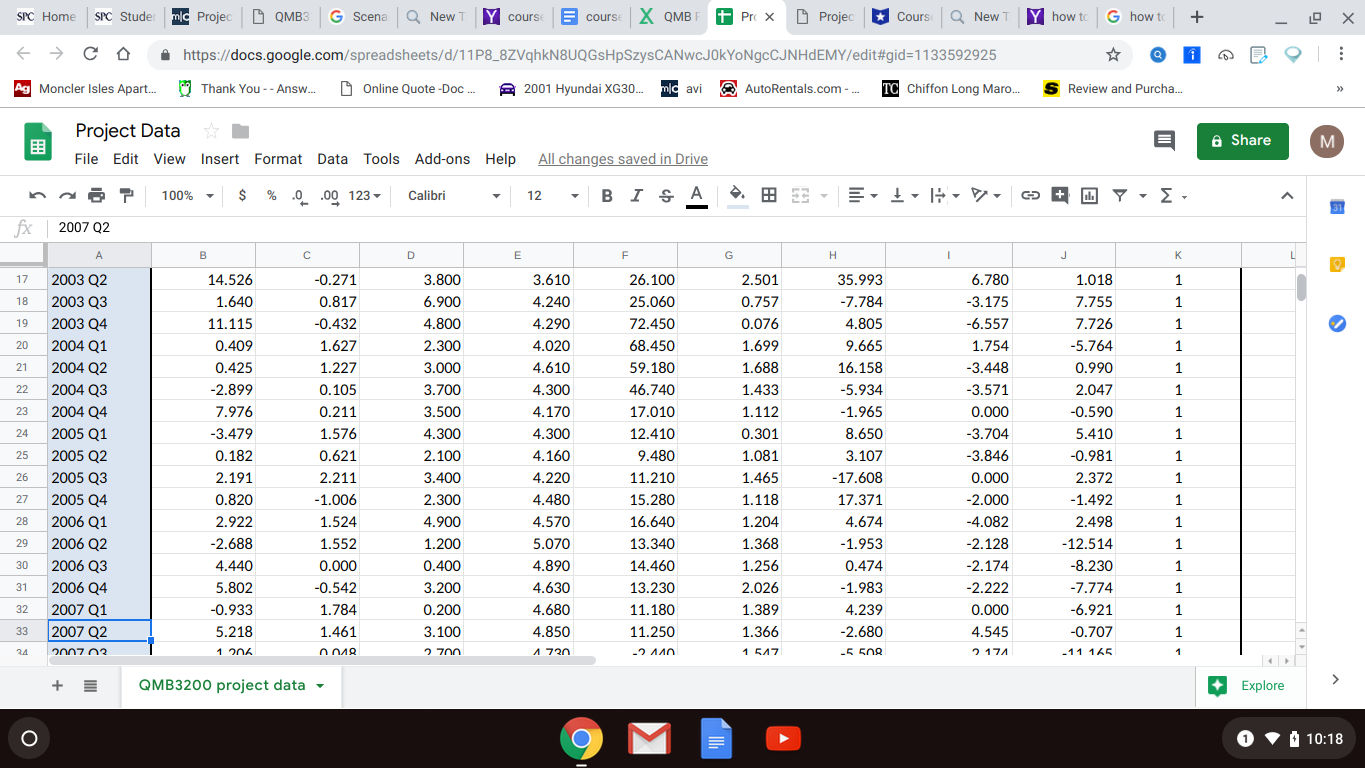Image resolution: width=1365 pixels, height=768 pixels.
Task: Open the Edit menu
Action: [126, 159]
